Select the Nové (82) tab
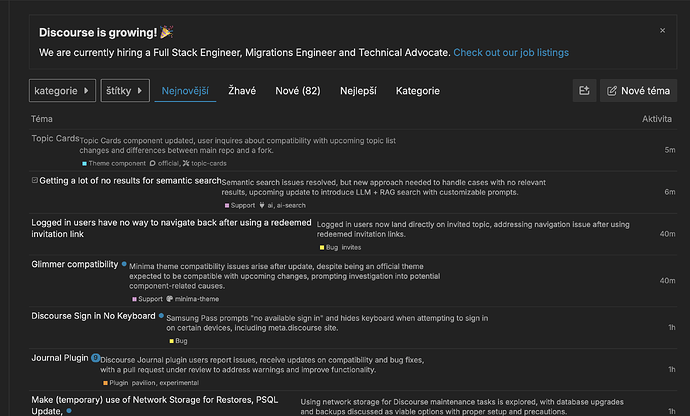690x416 pixels. pos(298,91)
